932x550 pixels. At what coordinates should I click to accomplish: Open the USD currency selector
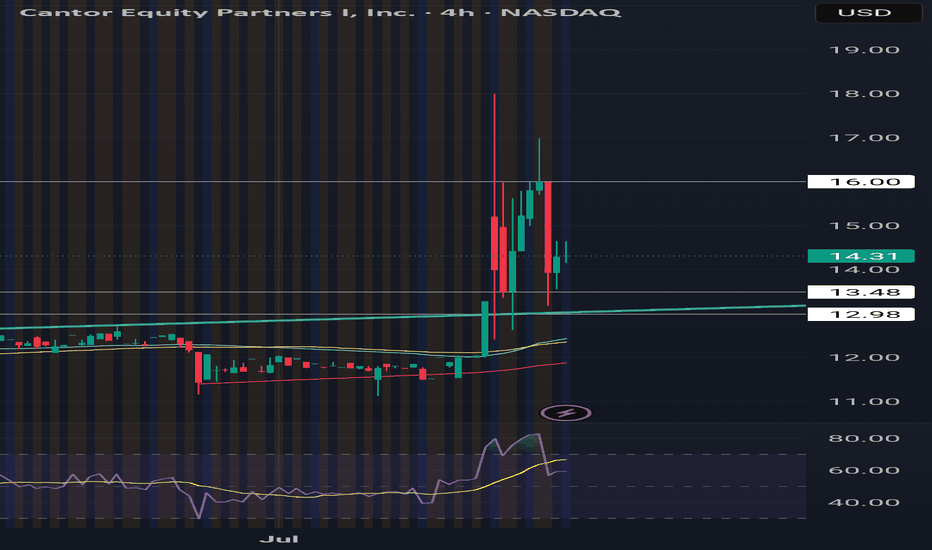(868, 12)
